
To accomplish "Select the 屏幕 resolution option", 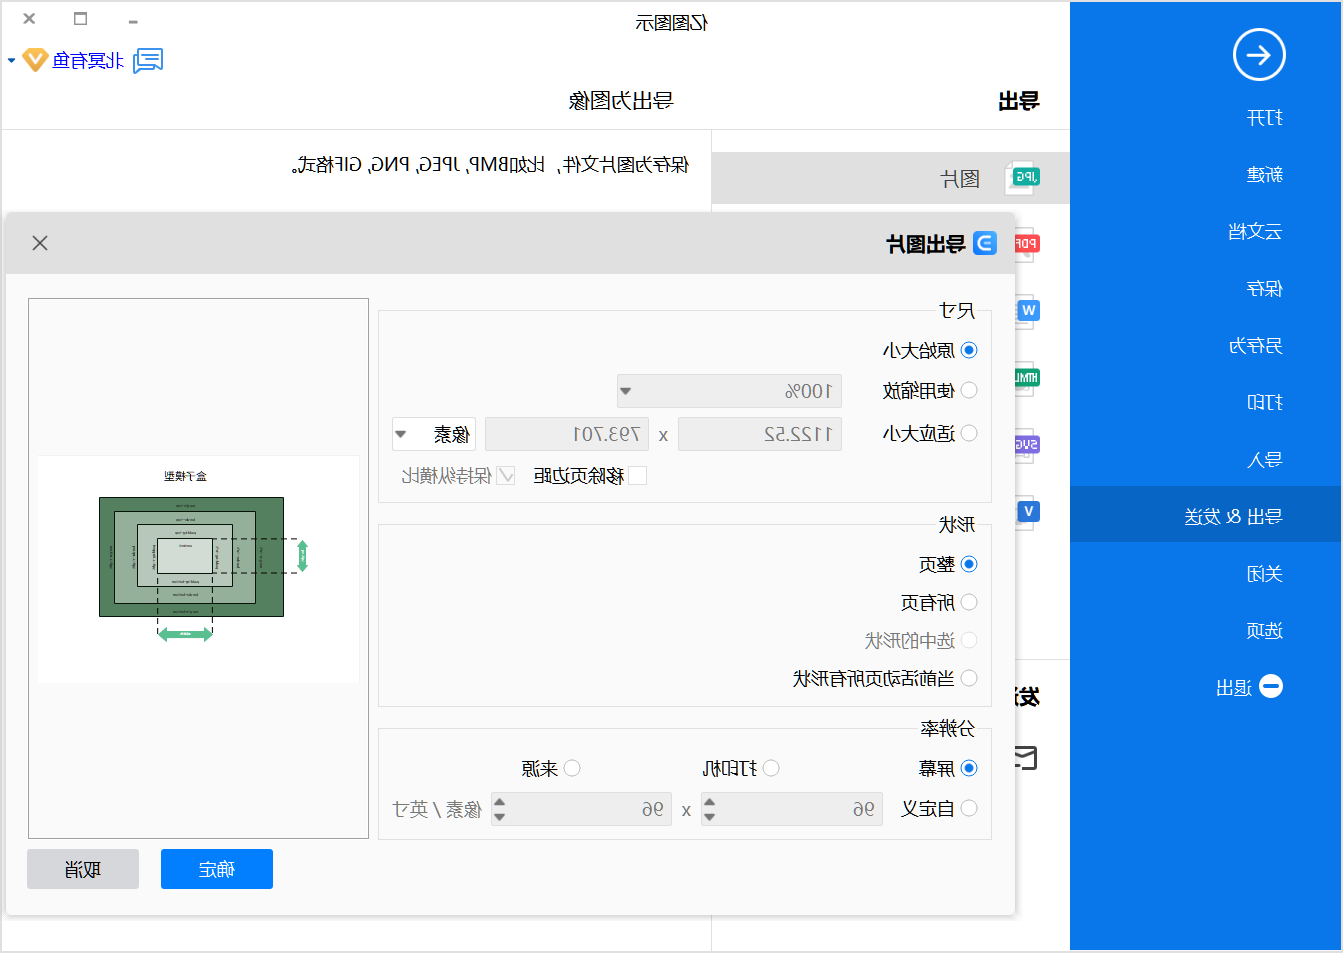I will tap(969, 768).
